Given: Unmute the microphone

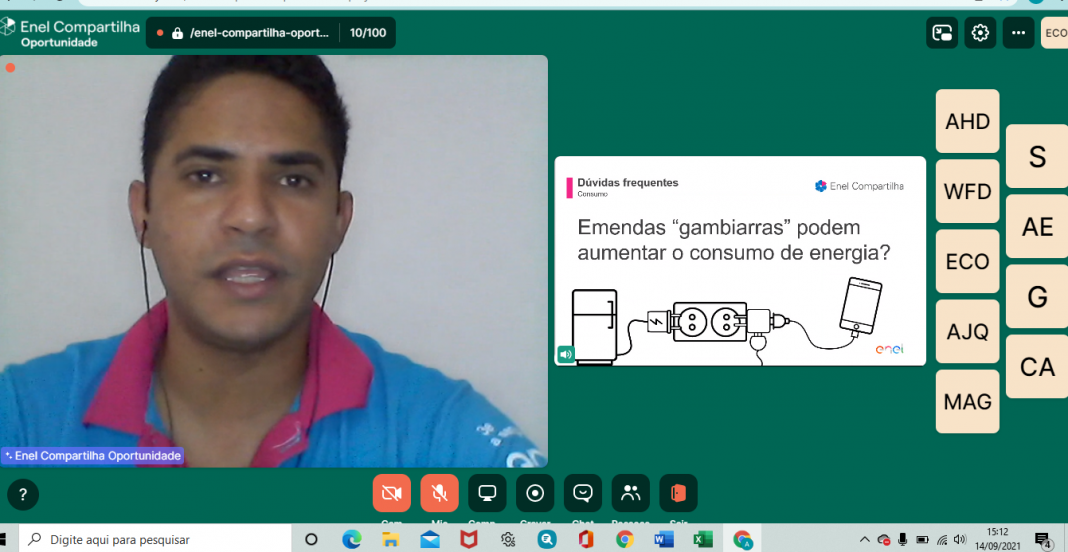Looking at the screenshot, I should pos(439,493).
